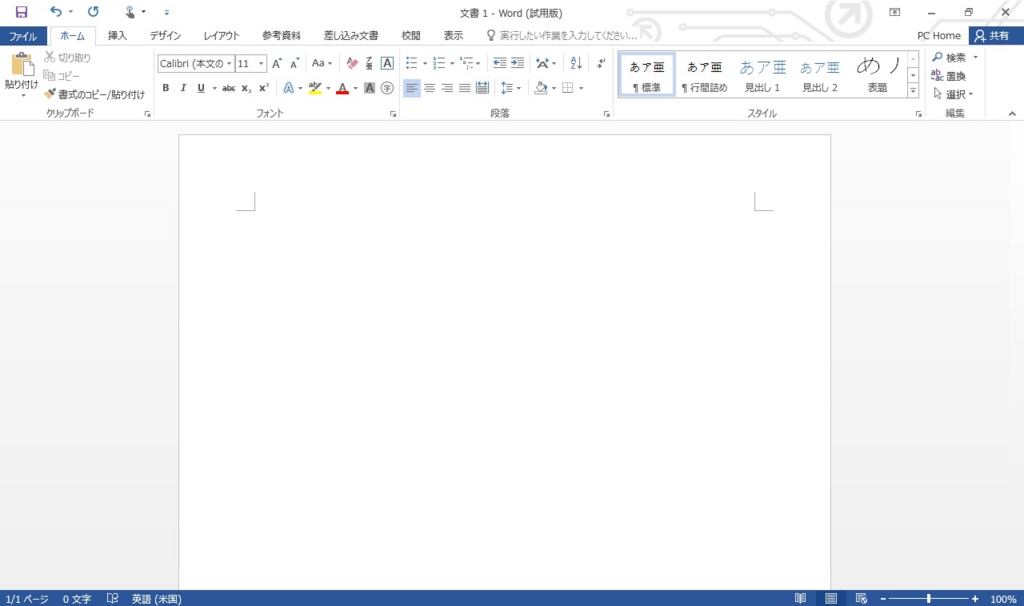Click 置換 to replace text

(x=948, y=76)
